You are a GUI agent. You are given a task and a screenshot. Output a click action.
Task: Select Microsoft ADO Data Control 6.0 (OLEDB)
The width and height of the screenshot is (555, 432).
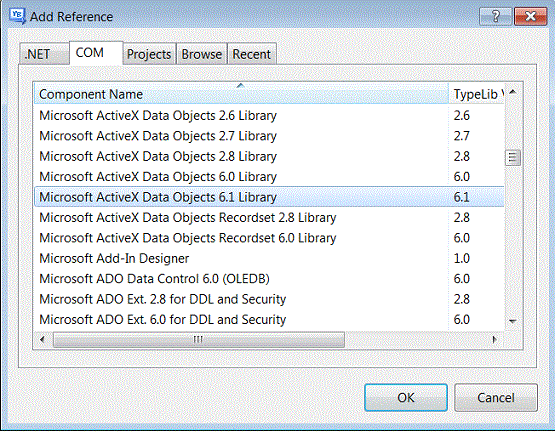(x=269, y=279)
